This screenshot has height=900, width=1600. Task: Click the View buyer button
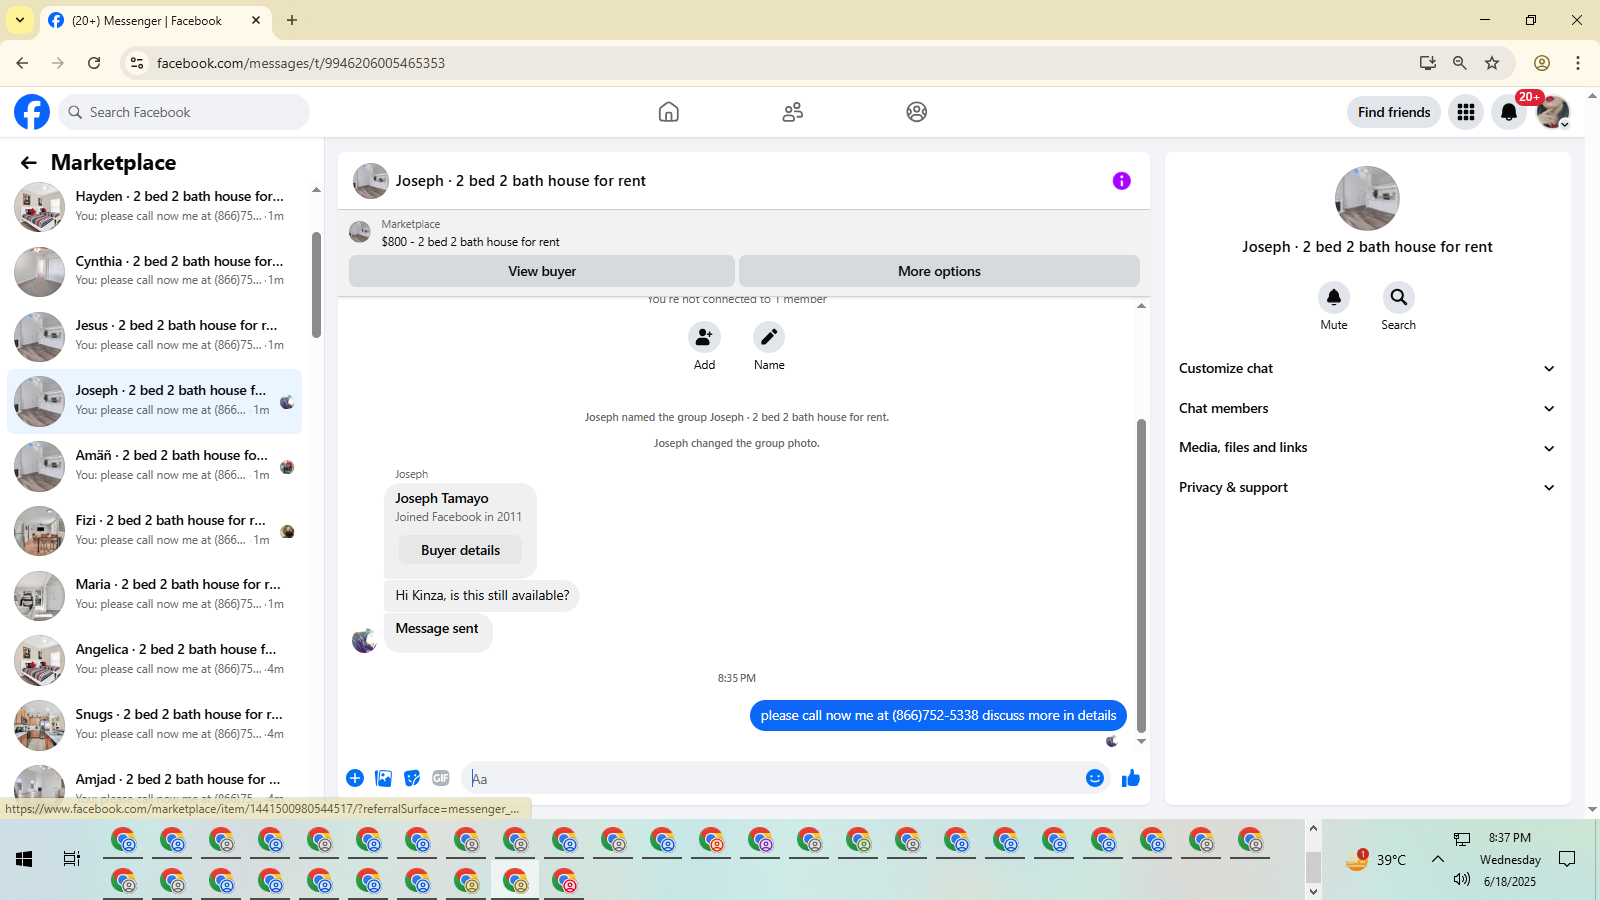pos(542,271)
